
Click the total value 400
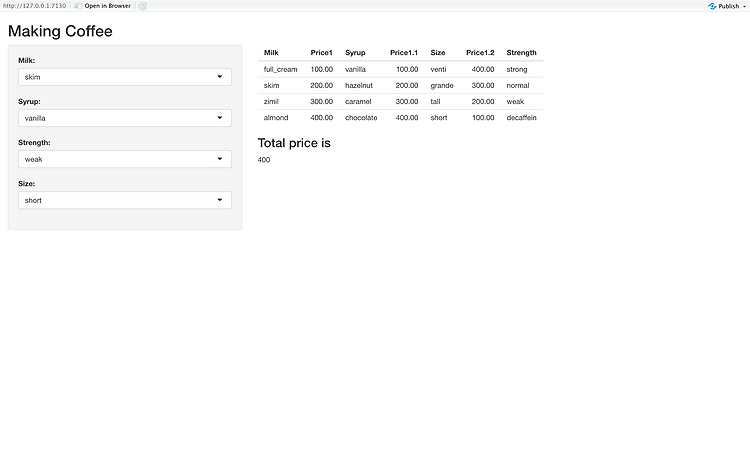click(264, 160)
